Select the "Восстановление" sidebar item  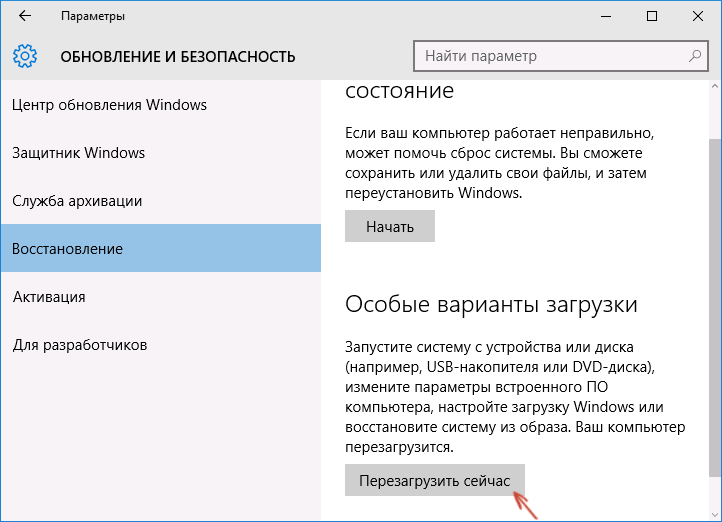[x=68, y=249]
